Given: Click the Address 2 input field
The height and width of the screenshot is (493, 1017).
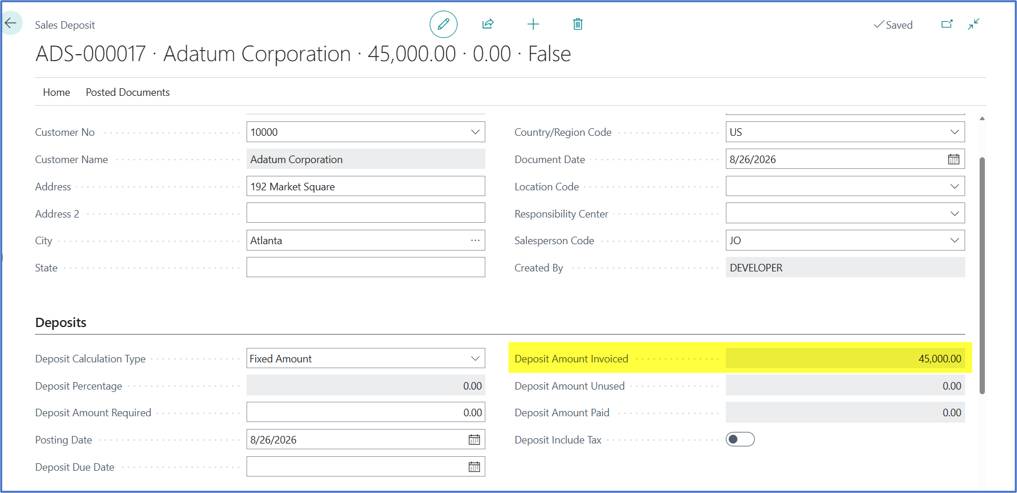Looking at the screenshot, I should [366, 213].
